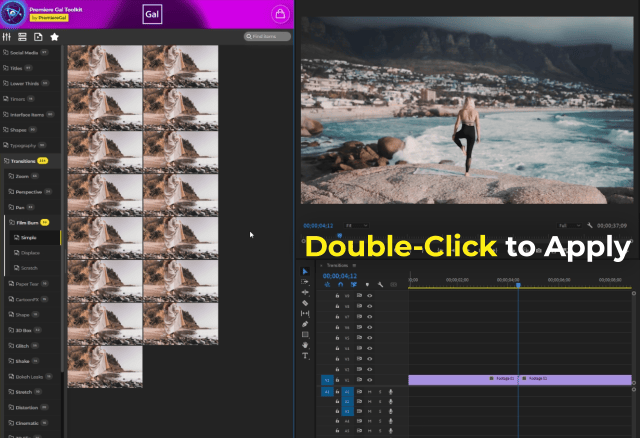
Task: Expand the Titles category
Action: pos(30,68)
